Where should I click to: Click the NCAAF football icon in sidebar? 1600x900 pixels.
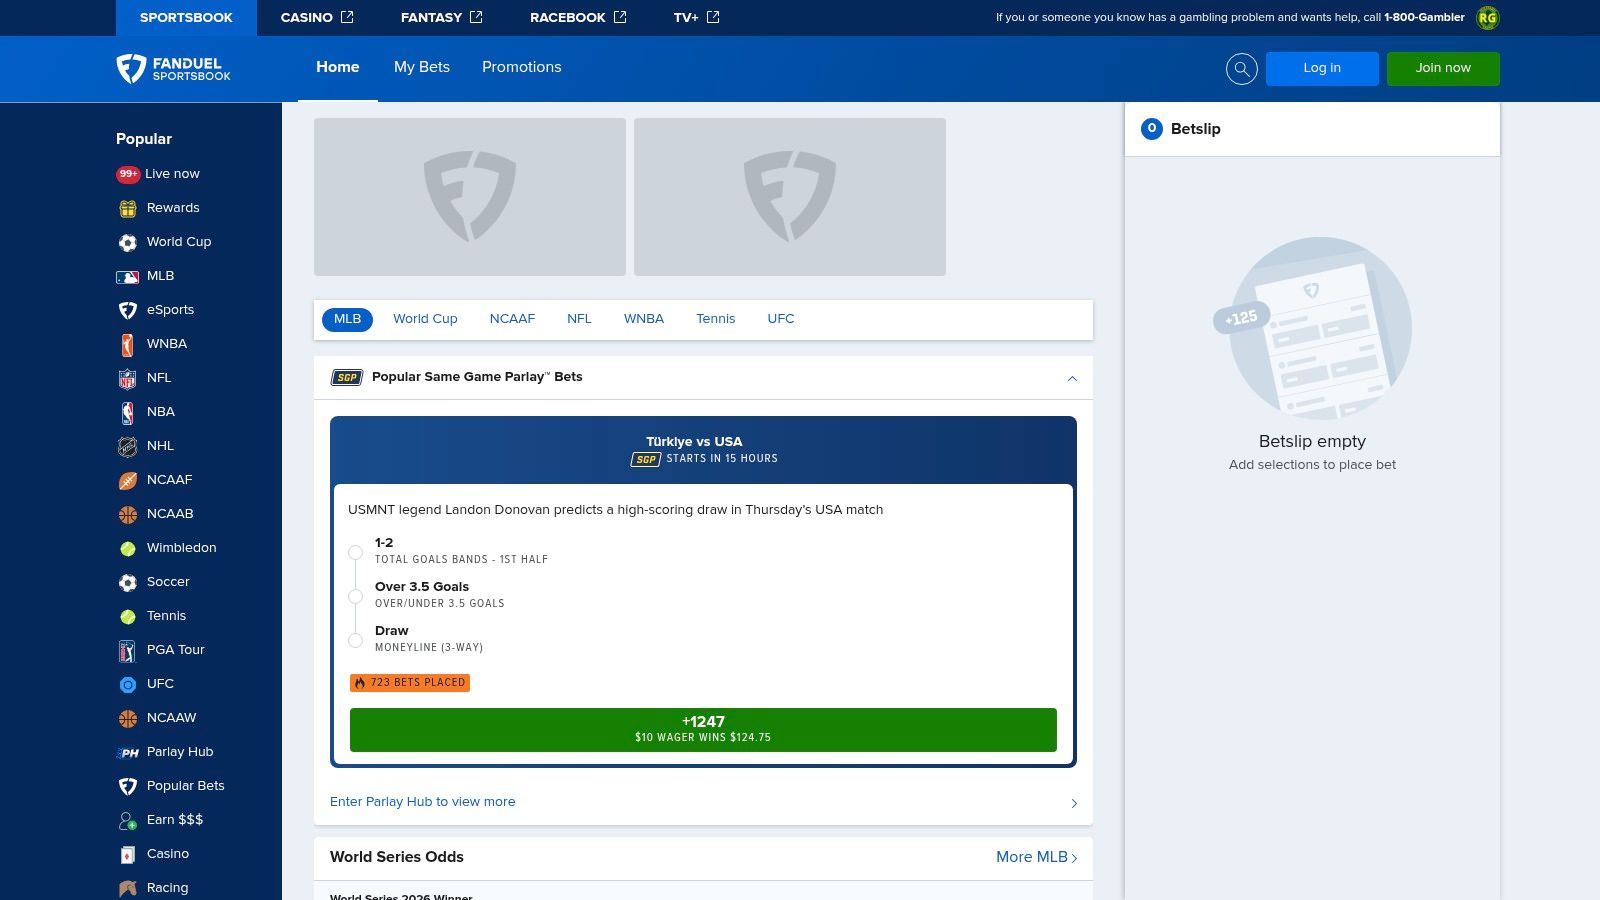pyautogui.click(x=128, y=480)
